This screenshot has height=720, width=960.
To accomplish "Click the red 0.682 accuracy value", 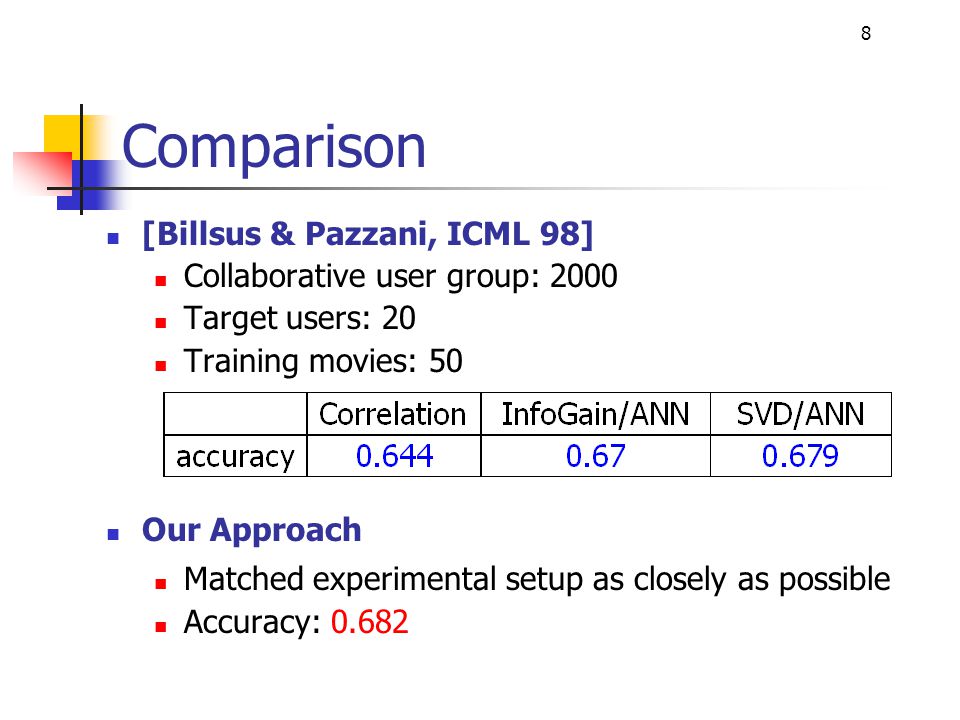I will pos(369,622).
